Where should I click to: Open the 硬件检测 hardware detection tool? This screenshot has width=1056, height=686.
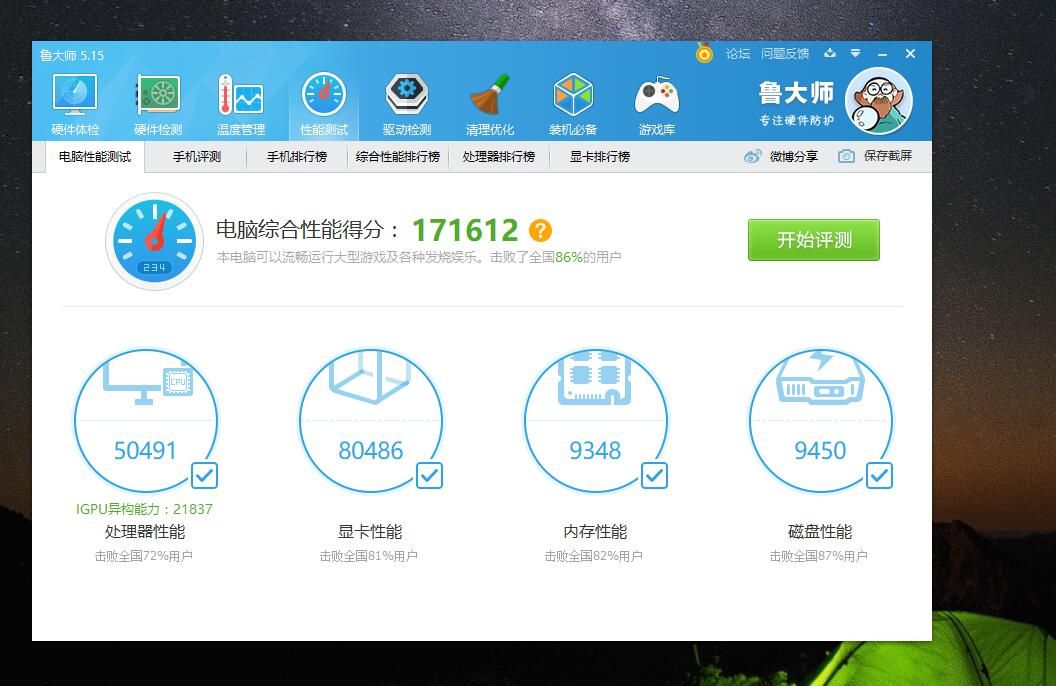(x=156, y=100)
